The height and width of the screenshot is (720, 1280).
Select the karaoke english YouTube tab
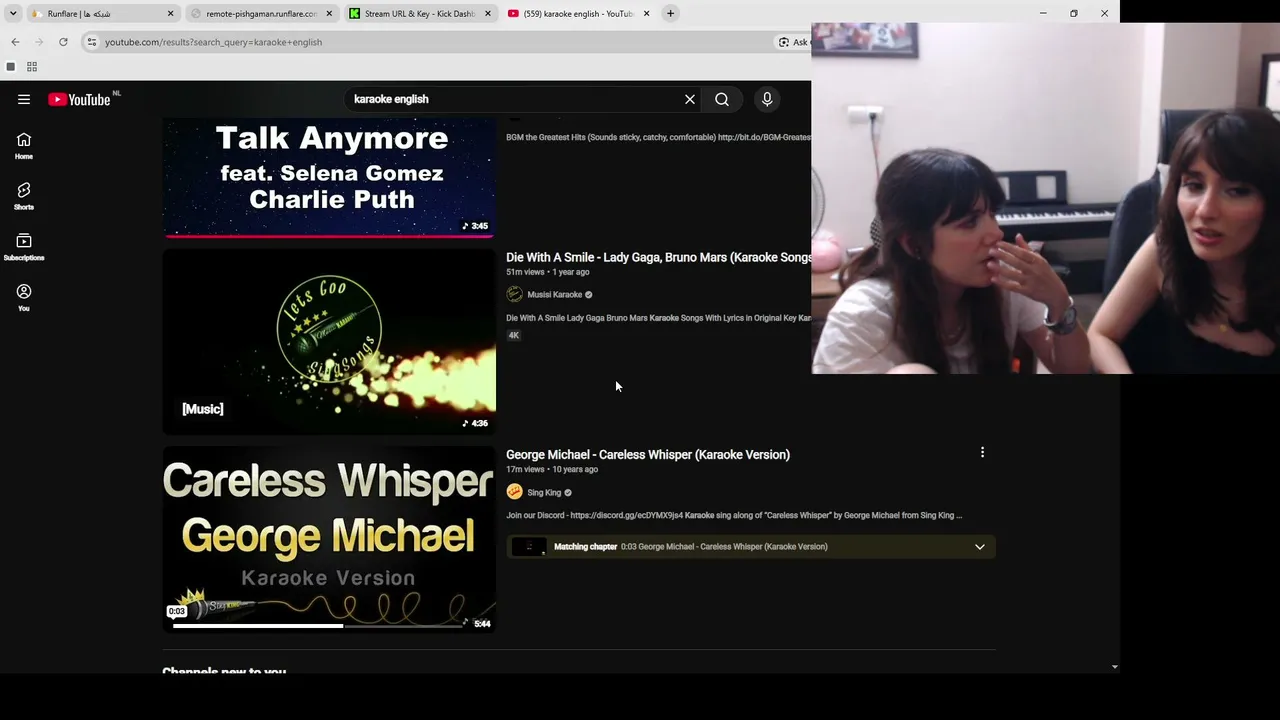(x=578, y=14)
